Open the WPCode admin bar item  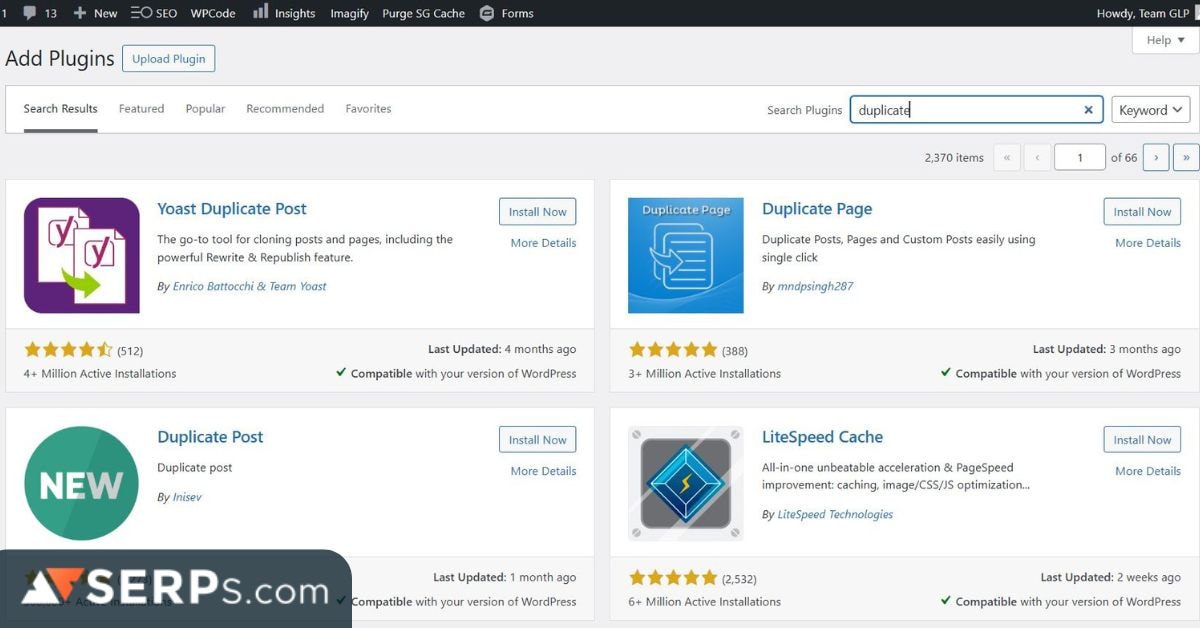click(x=213, y=13)
